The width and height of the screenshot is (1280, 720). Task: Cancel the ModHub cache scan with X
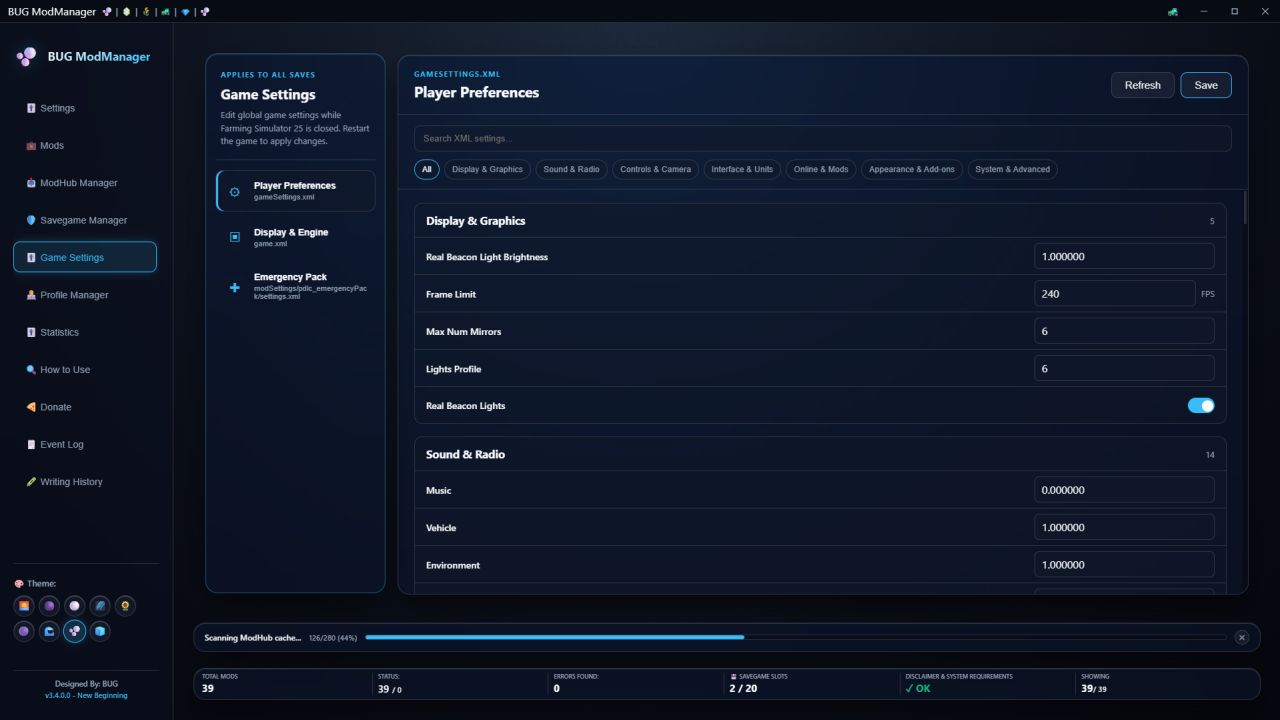pyautogui.click(x=1242, y=637)
